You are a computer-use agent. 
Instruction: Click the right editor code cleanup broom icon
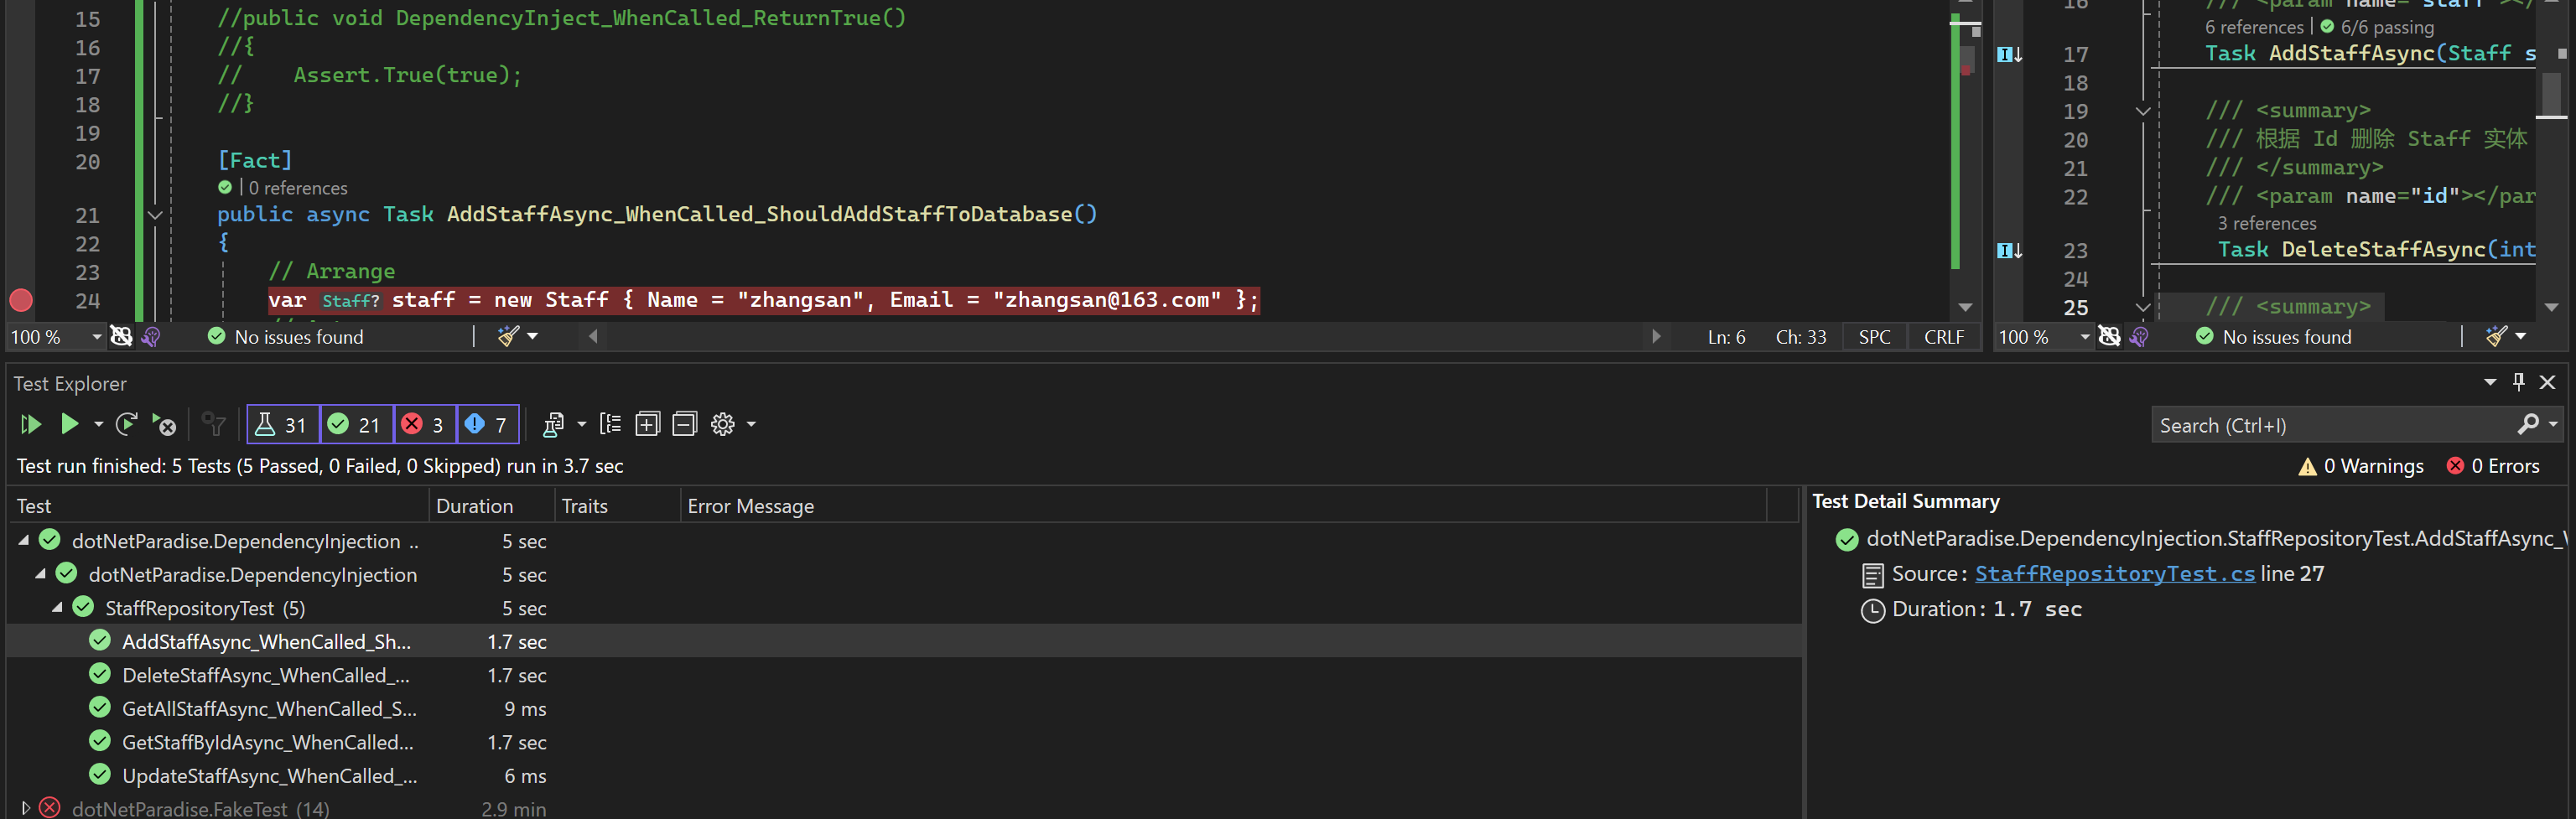tap(2496, 336)
